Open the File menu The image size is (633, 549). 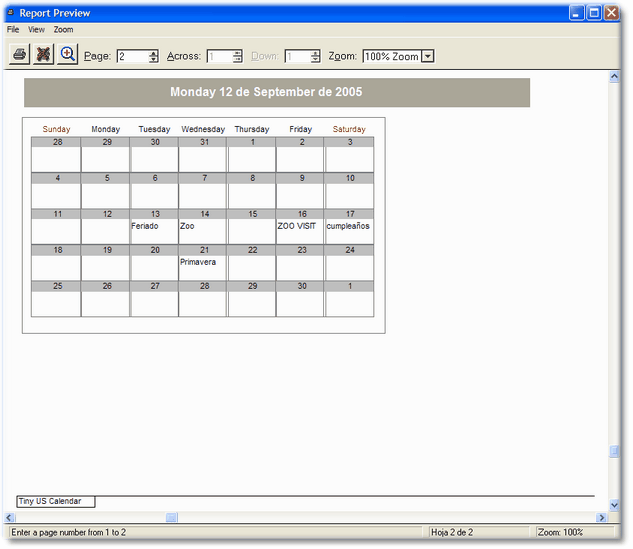[13, 29]
